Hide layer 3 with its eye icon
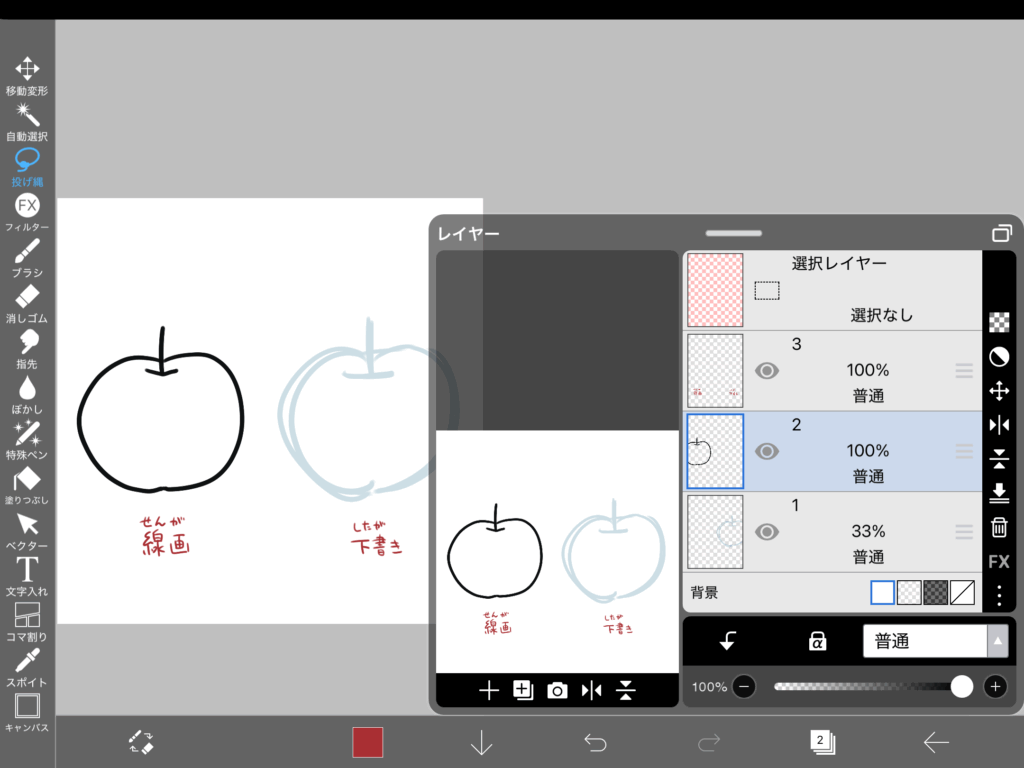The height and width of the screenshot is (768, 1024). pyautogui.click(x=767, y=371)
